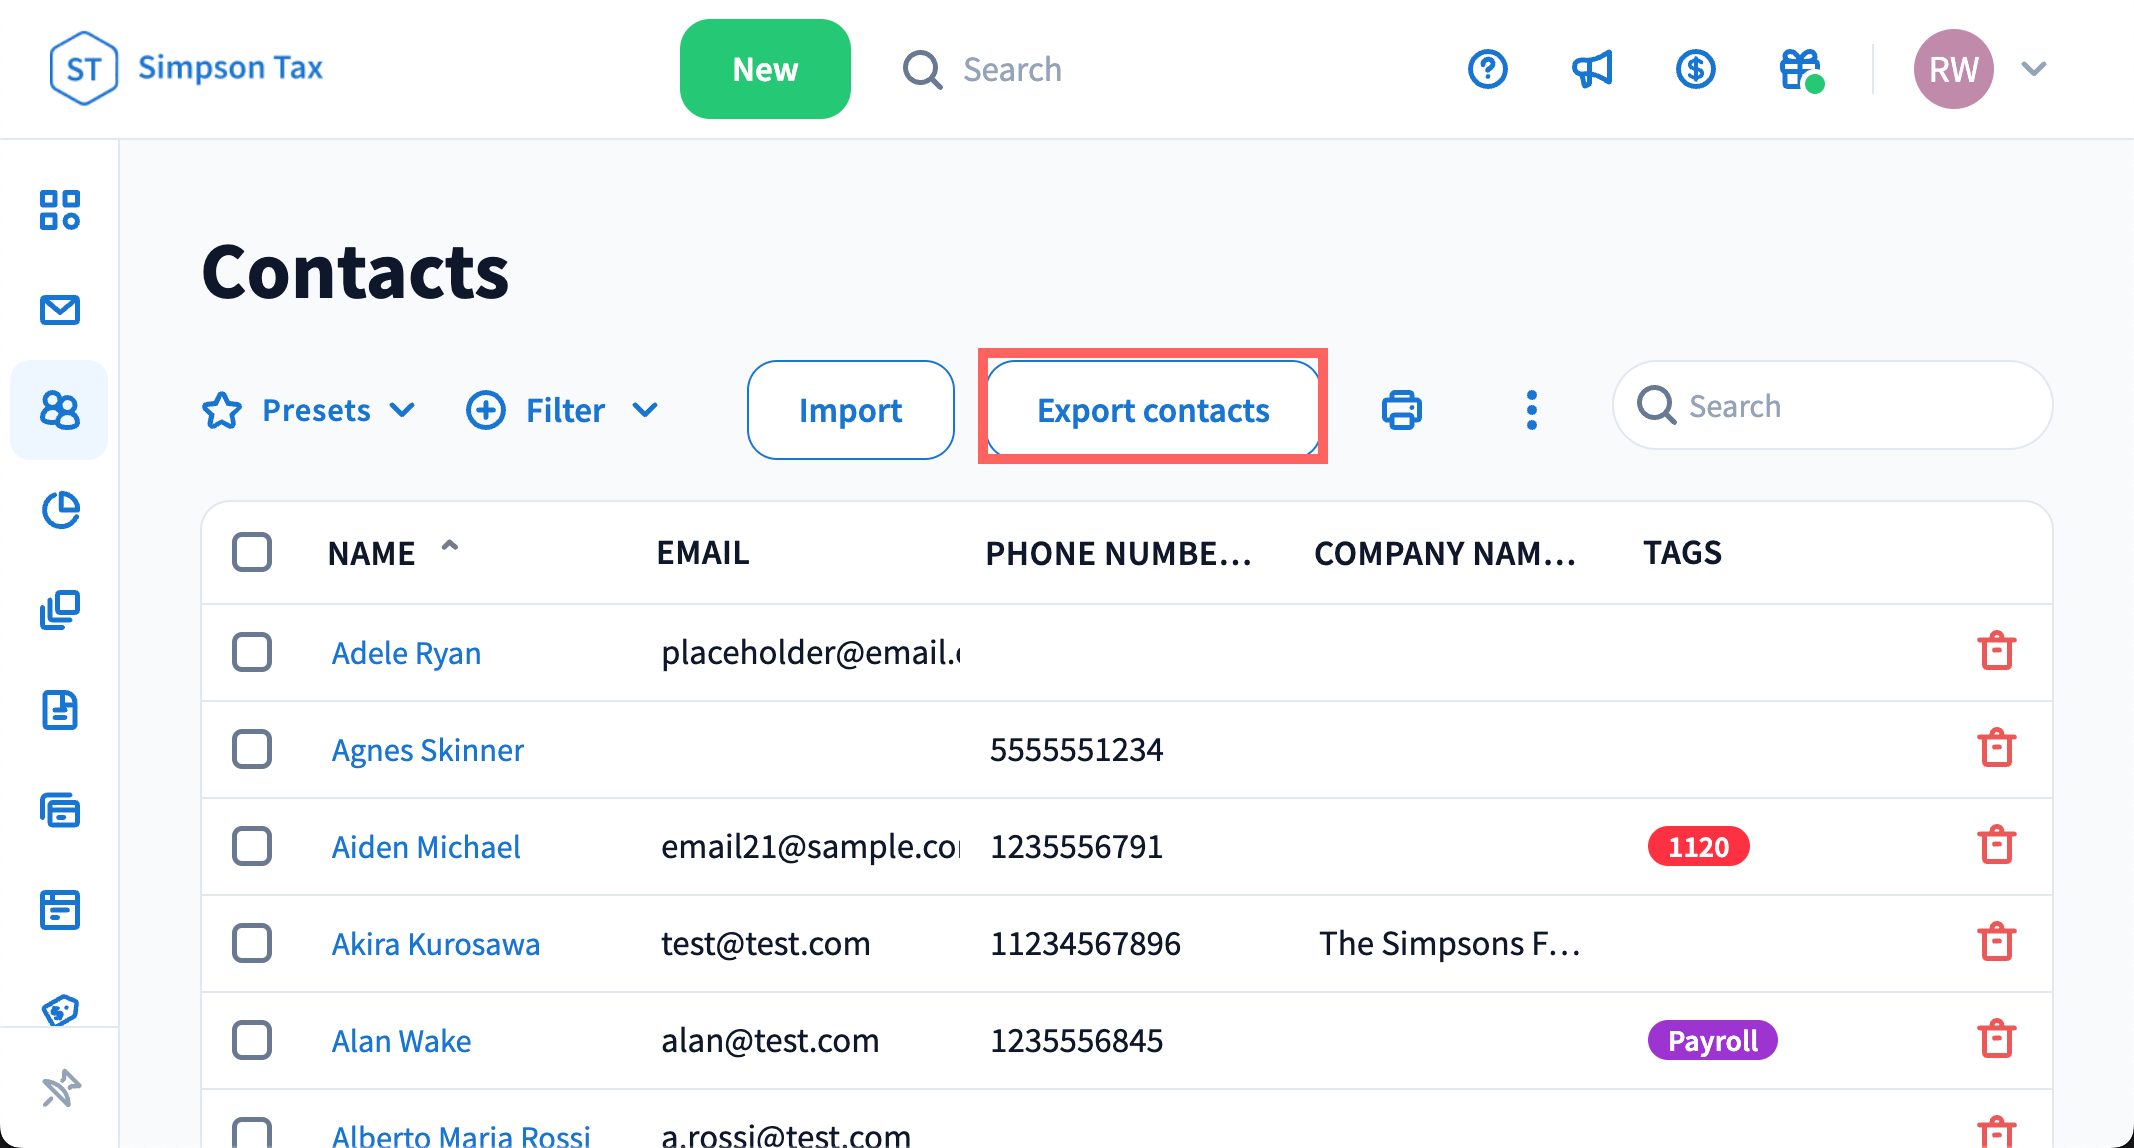This screenshot has width=2134, height=1148.
Task: Open the Alan Wake contact link
Action: pyautogui.click(x=401, y=1041)
